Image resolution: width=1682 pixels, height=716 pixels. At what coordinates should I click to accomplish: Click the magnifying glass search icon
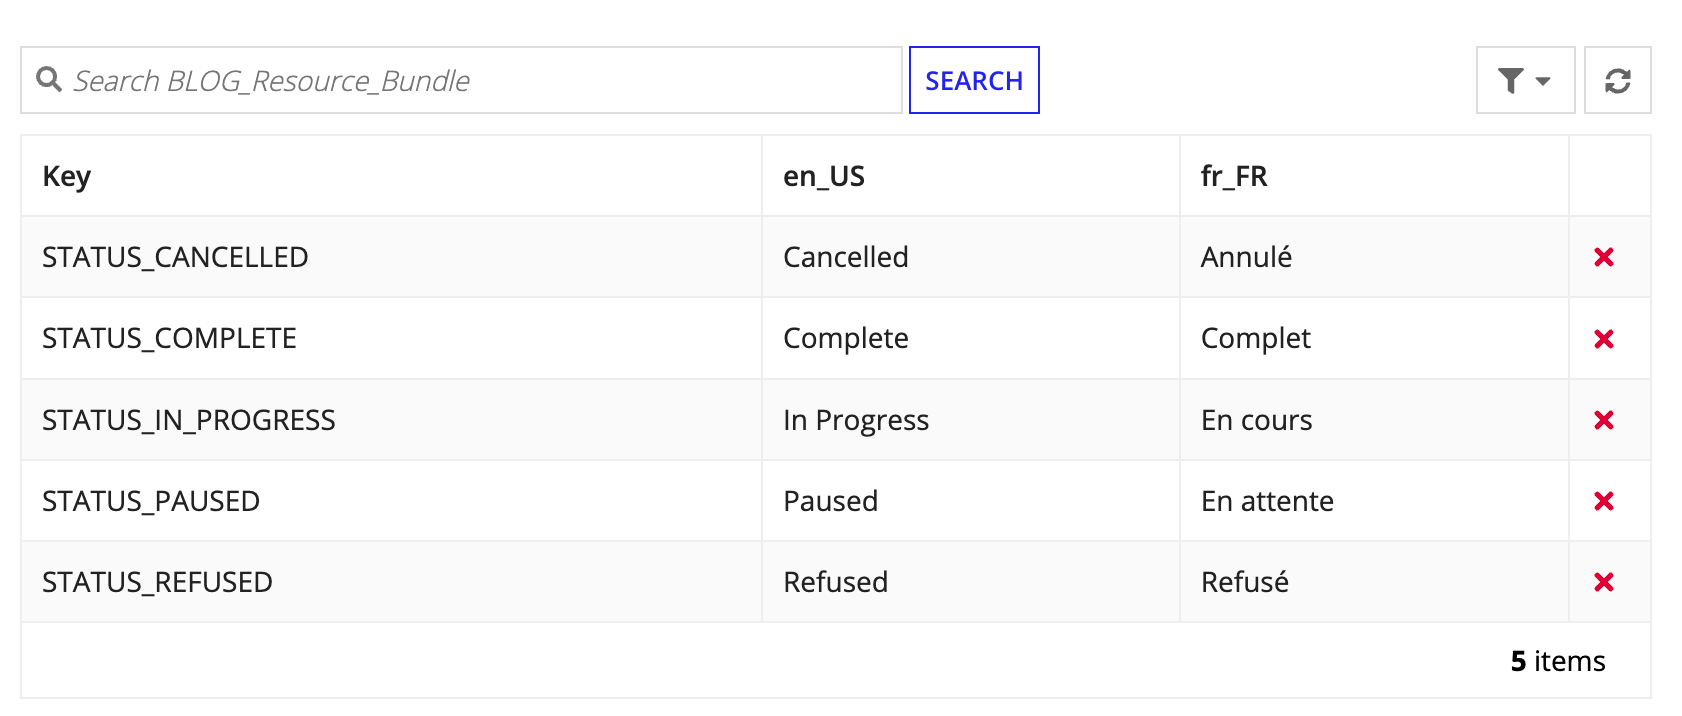tap(49, 80)
